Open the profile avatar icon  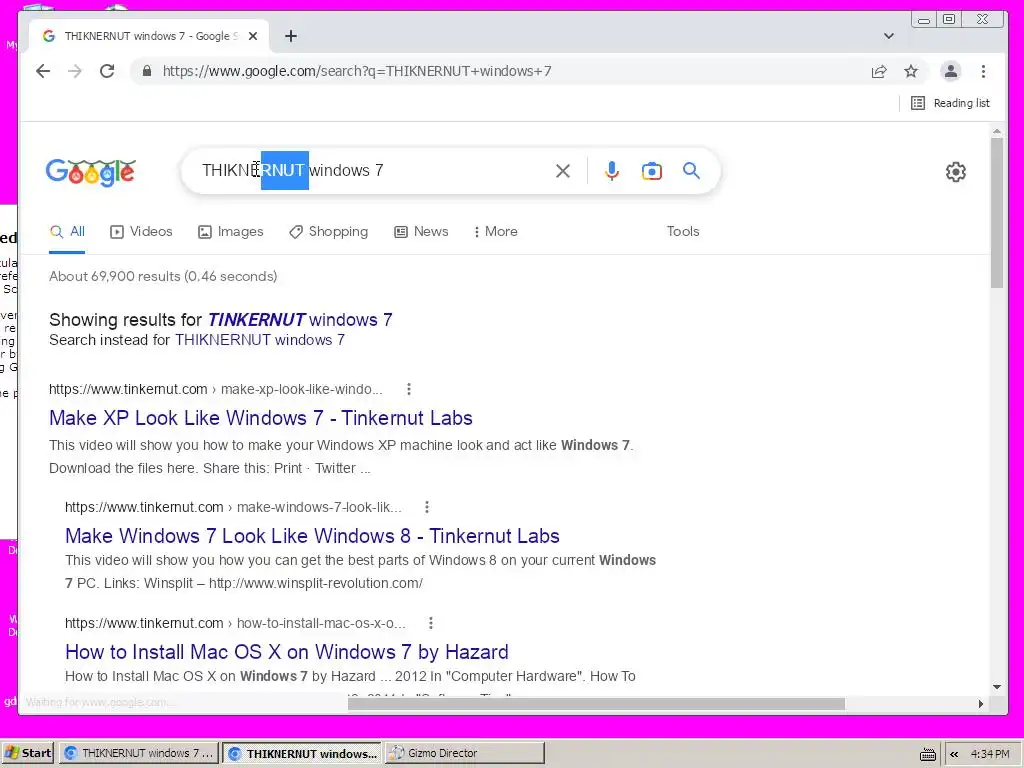951,71
